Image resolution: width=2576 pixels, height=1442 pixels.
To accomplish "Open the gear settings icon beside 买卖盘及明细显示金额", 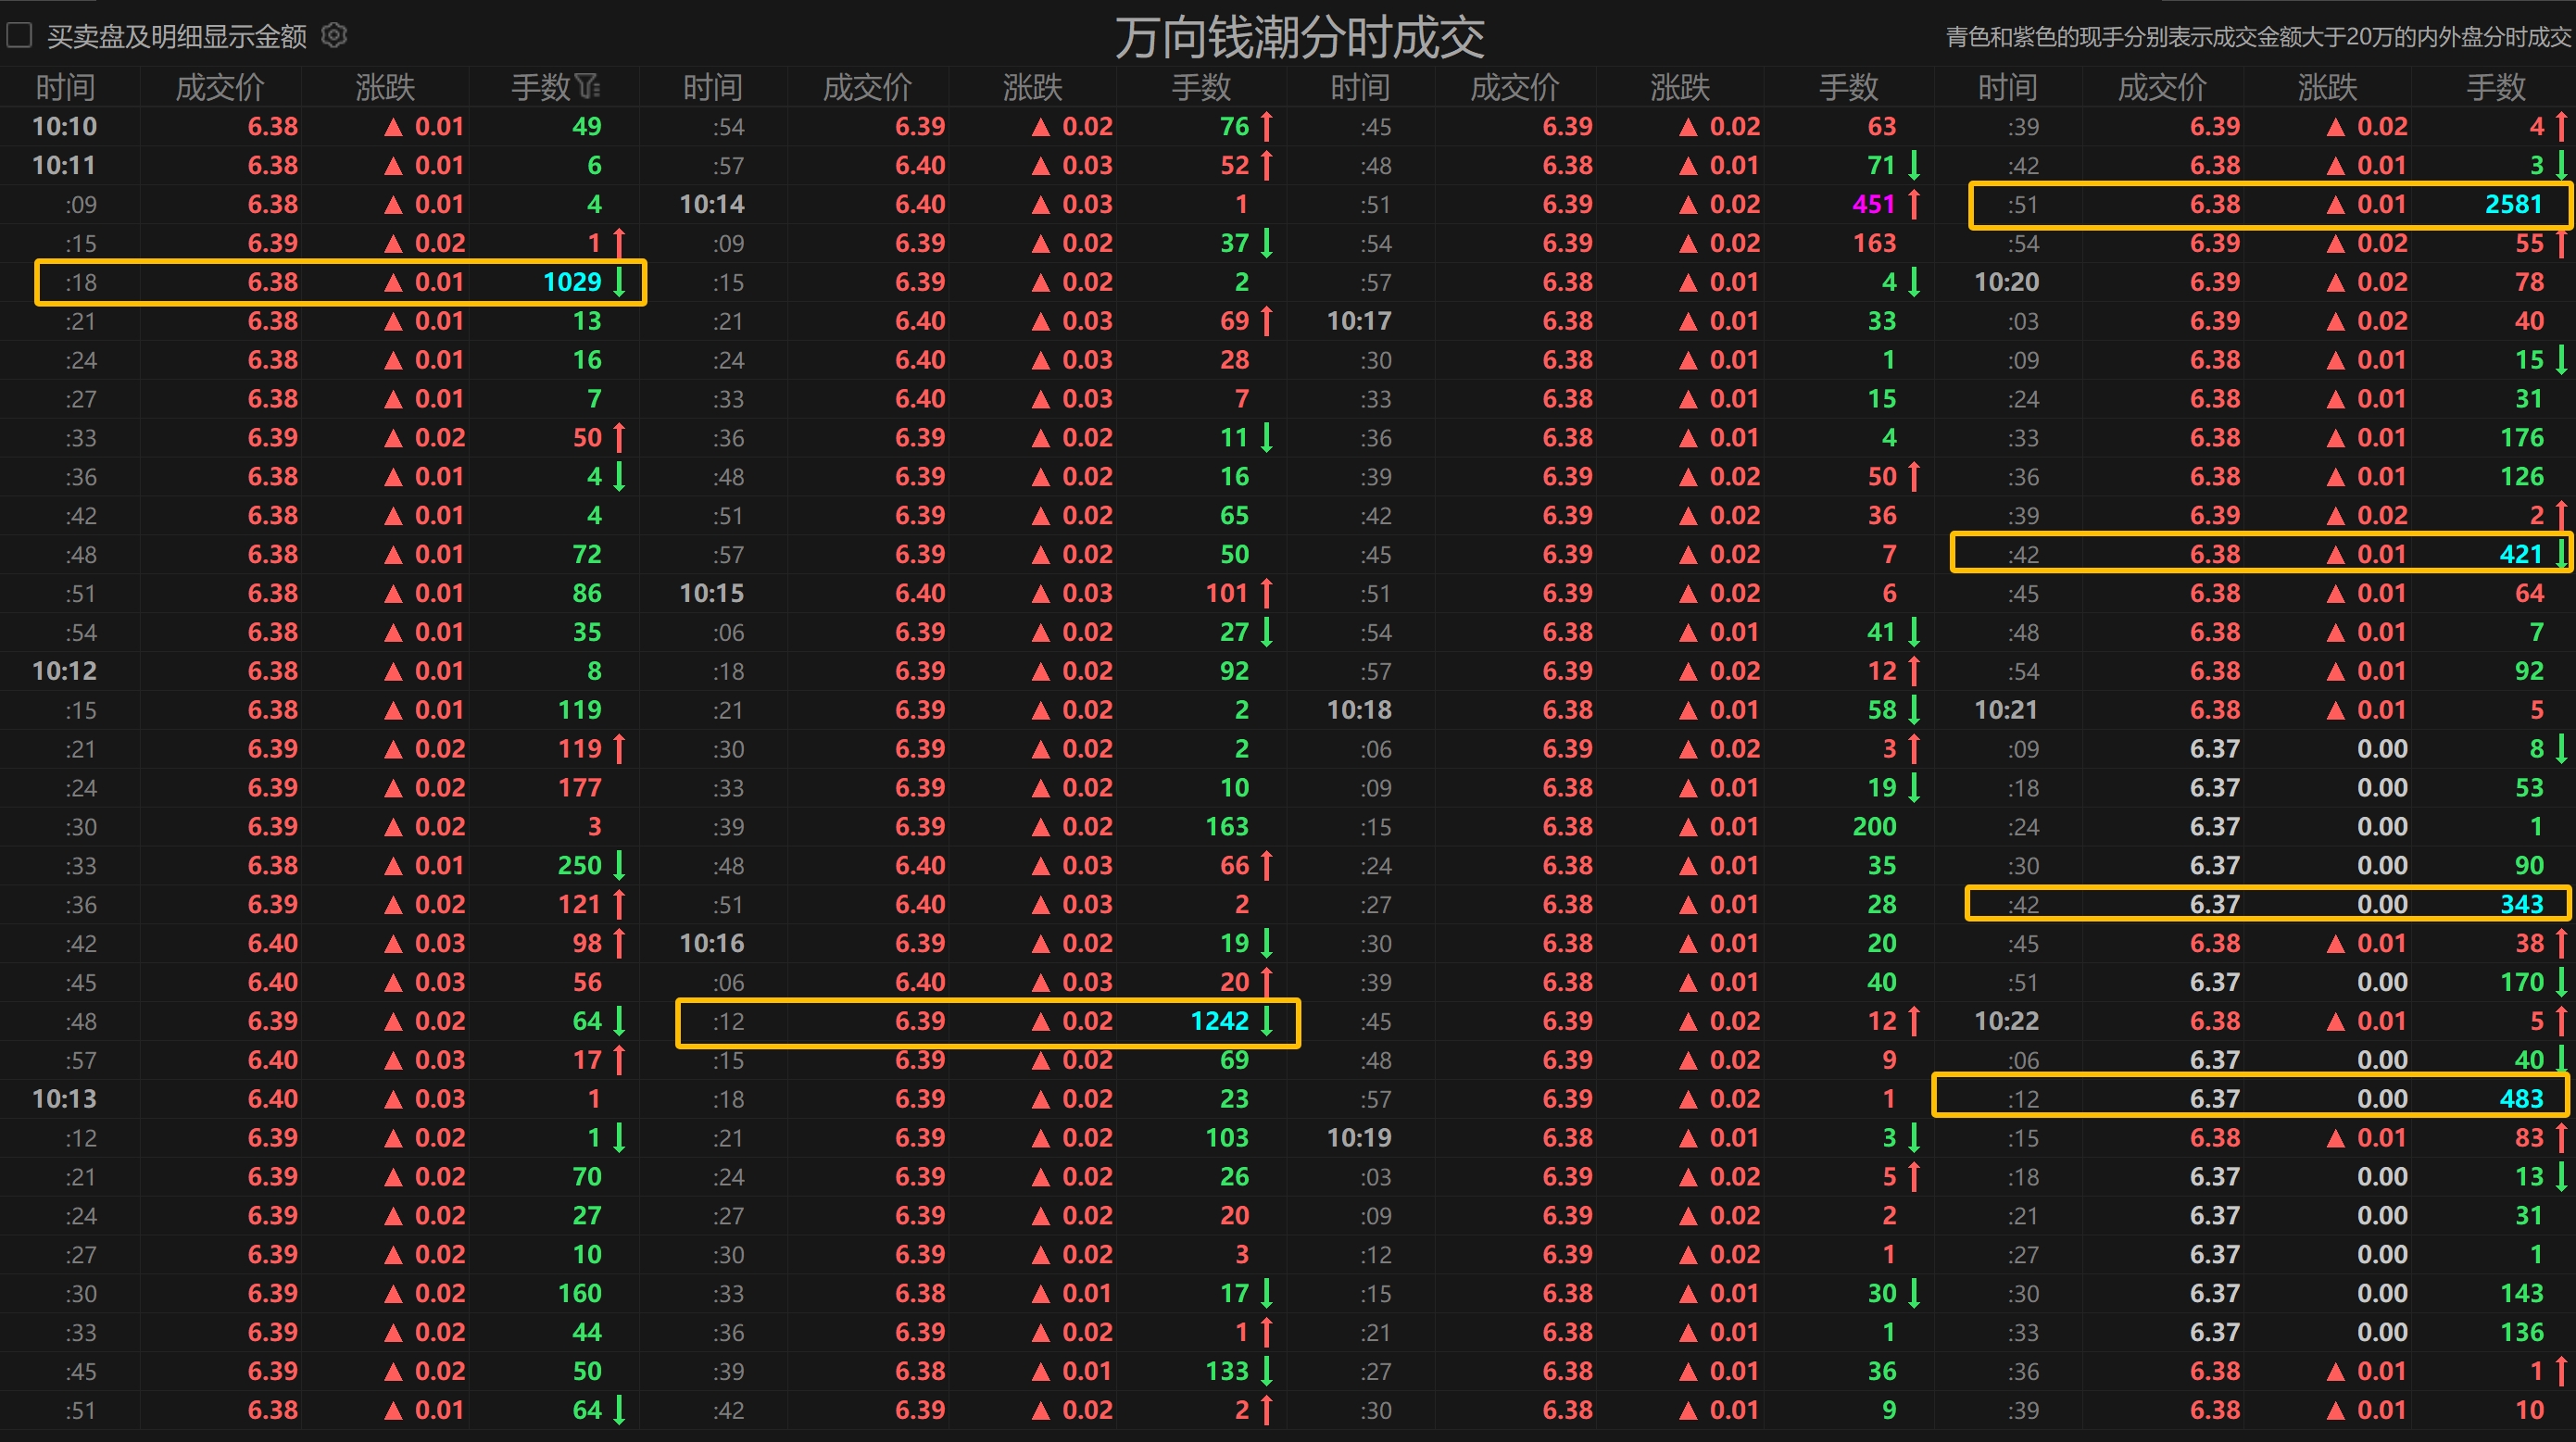I will click(334, 36).
